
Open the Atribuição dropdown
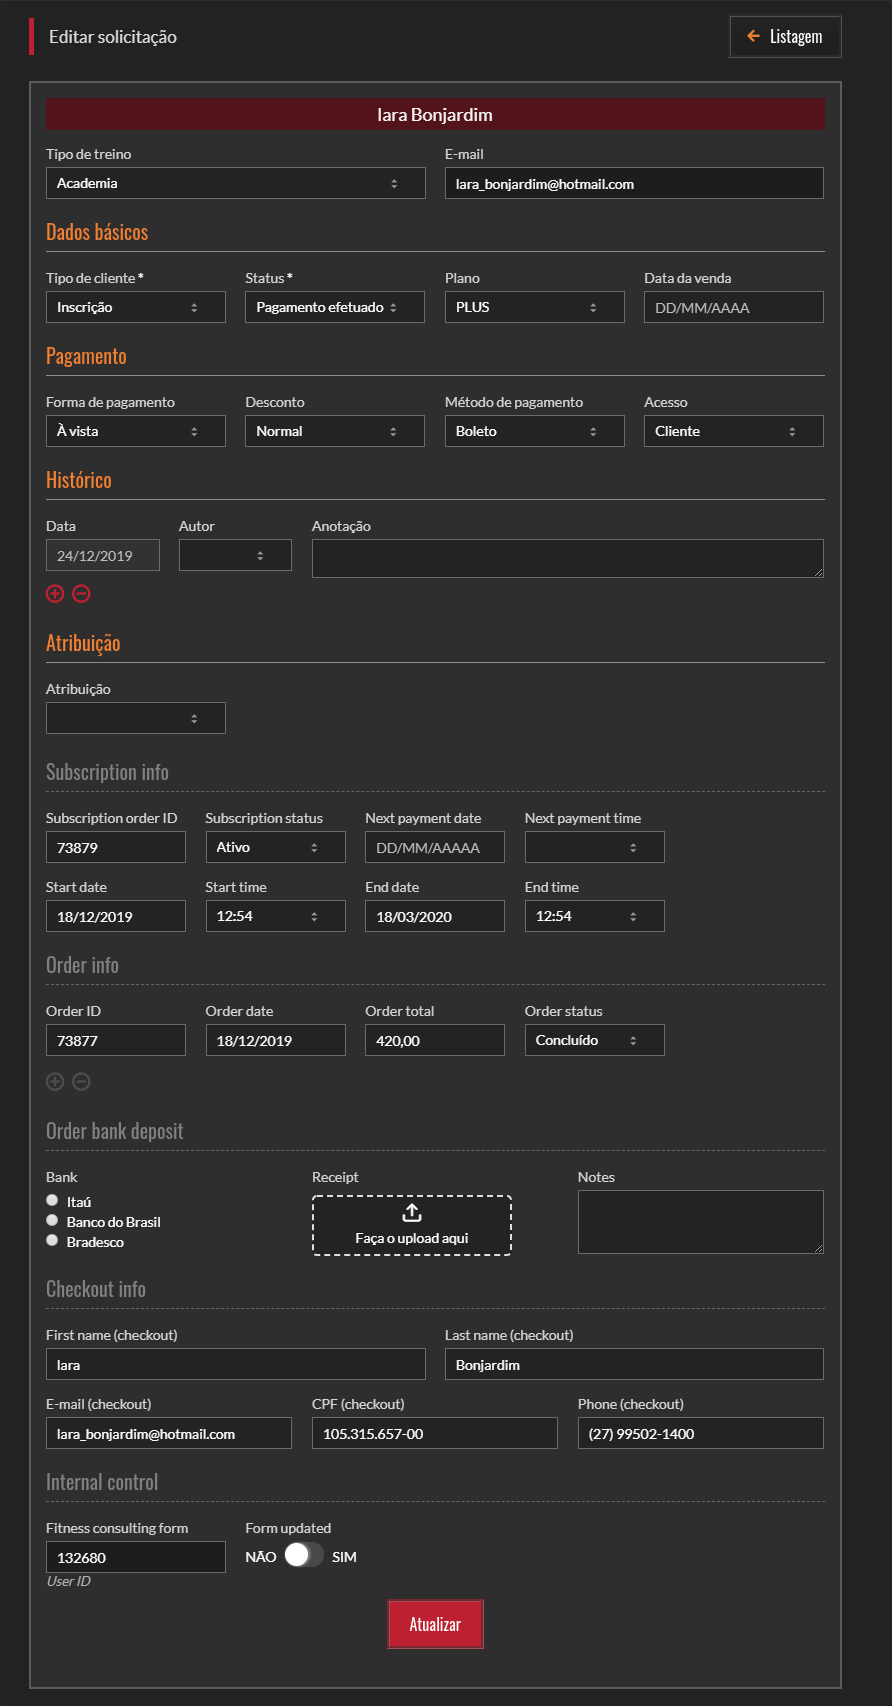pyautogui.click(x=135, y=718)
